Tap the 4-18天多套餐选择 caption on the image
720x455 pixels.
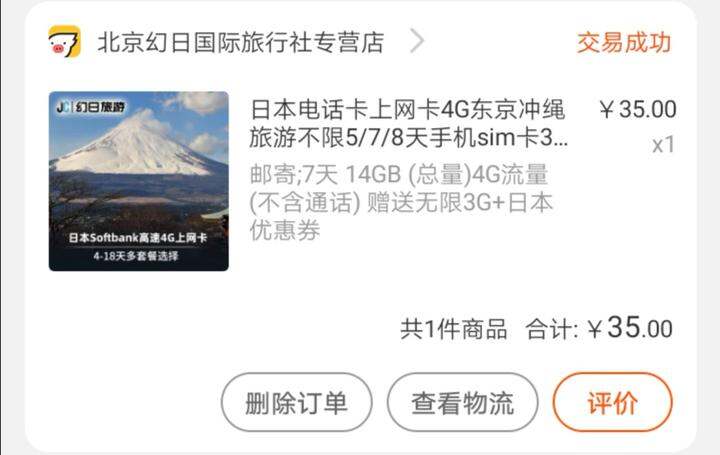[136, 256]
